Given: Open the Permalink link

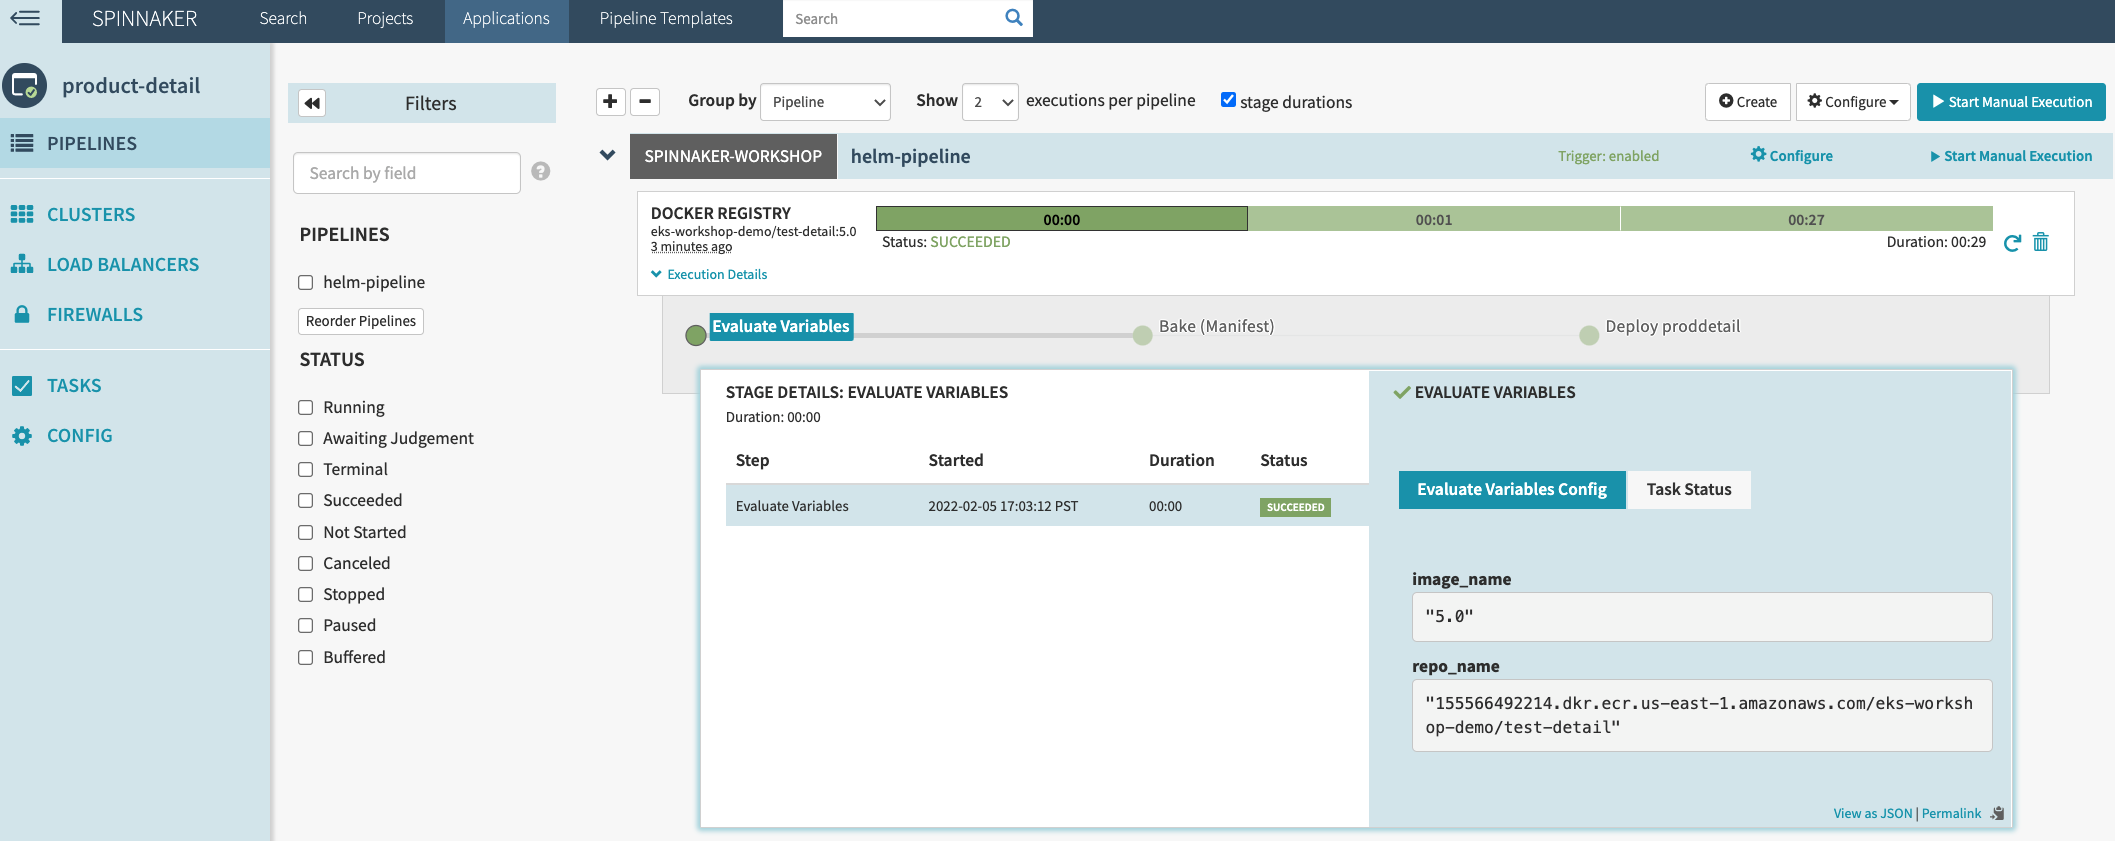Looking at the screenshot, I should point(1951,813).
